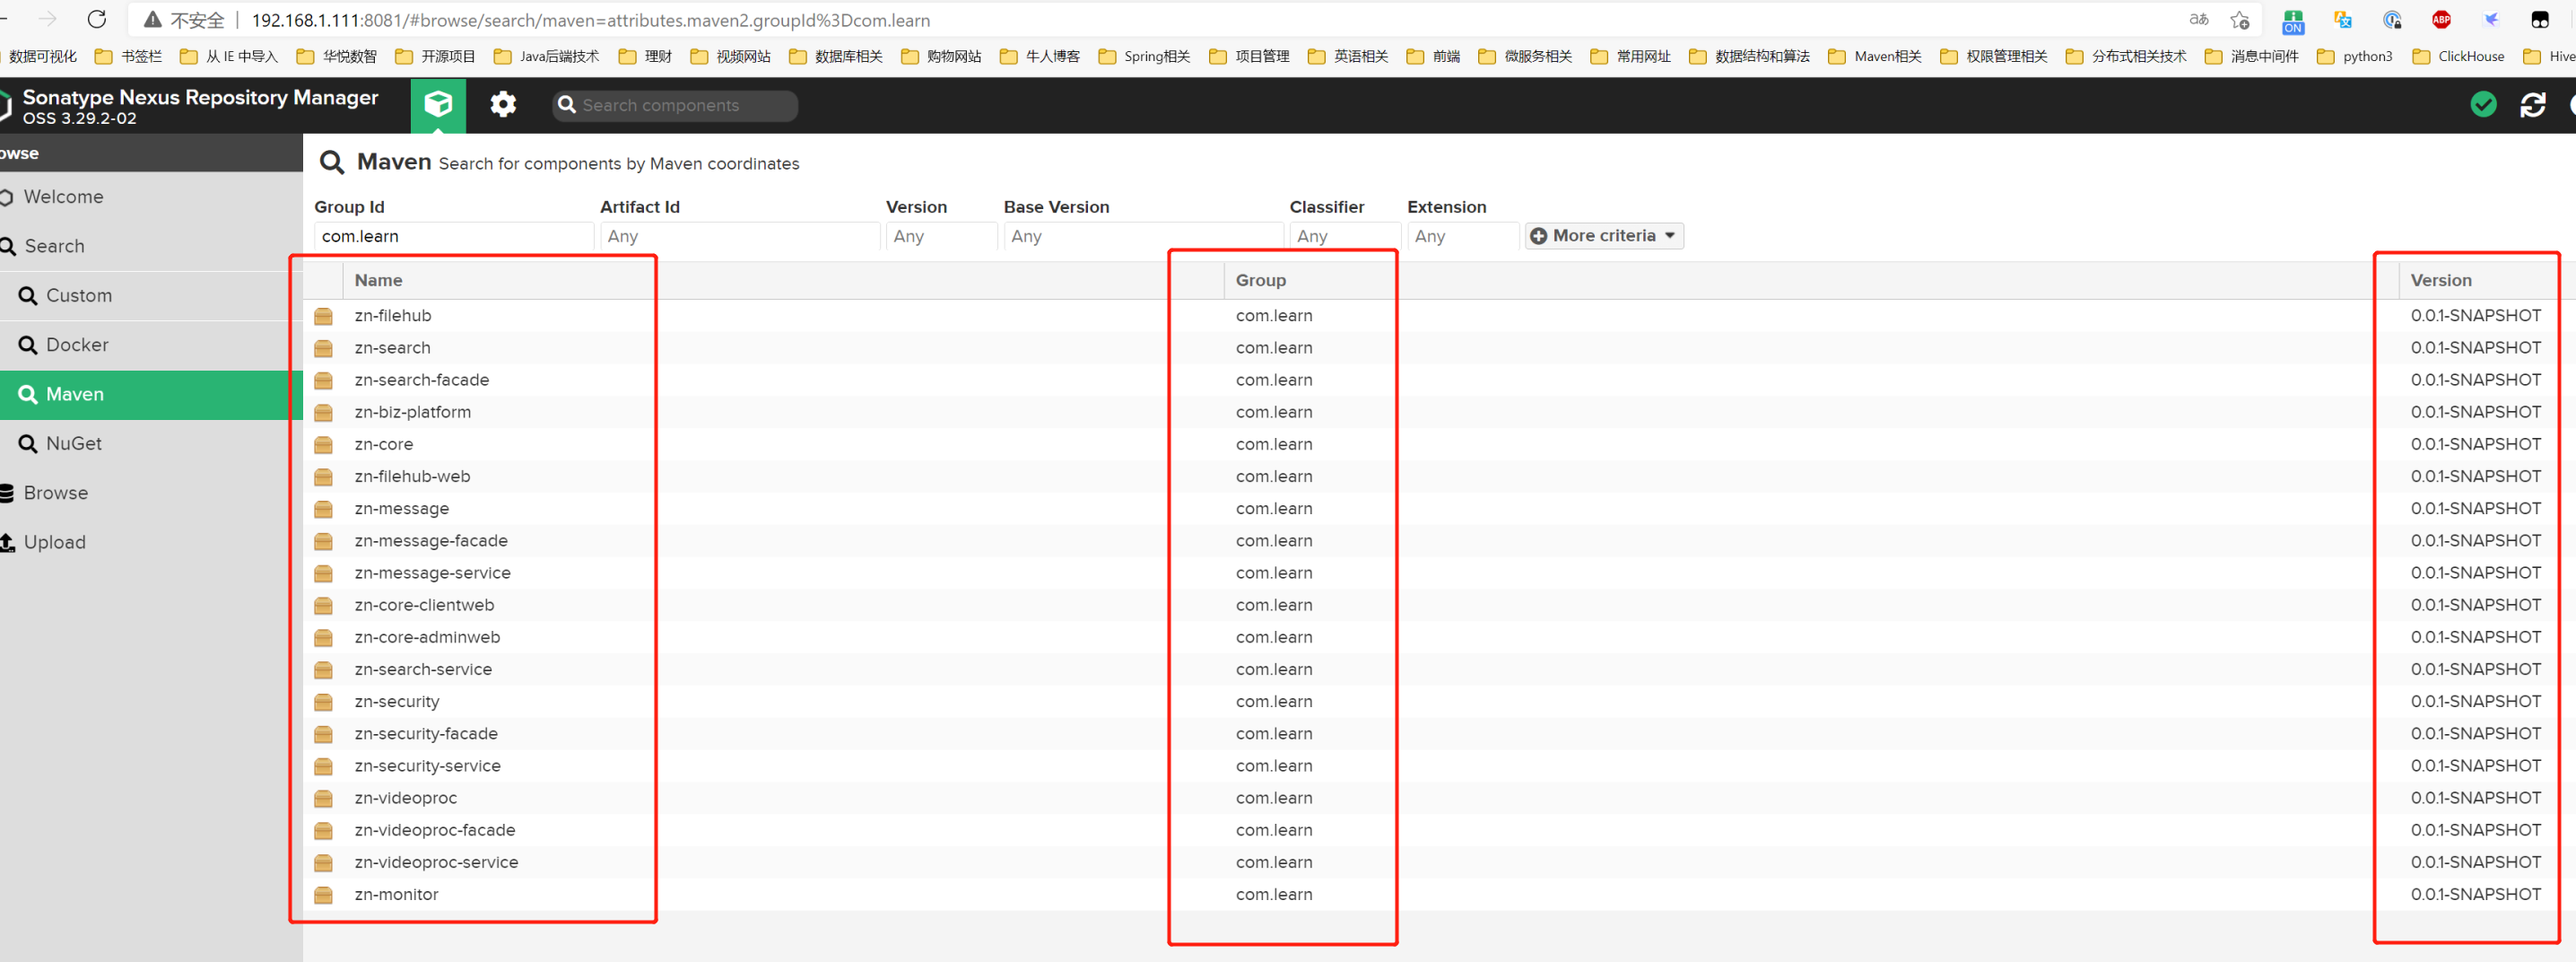
Task: Open the zn-security-service row
Action: [1439, 766]
